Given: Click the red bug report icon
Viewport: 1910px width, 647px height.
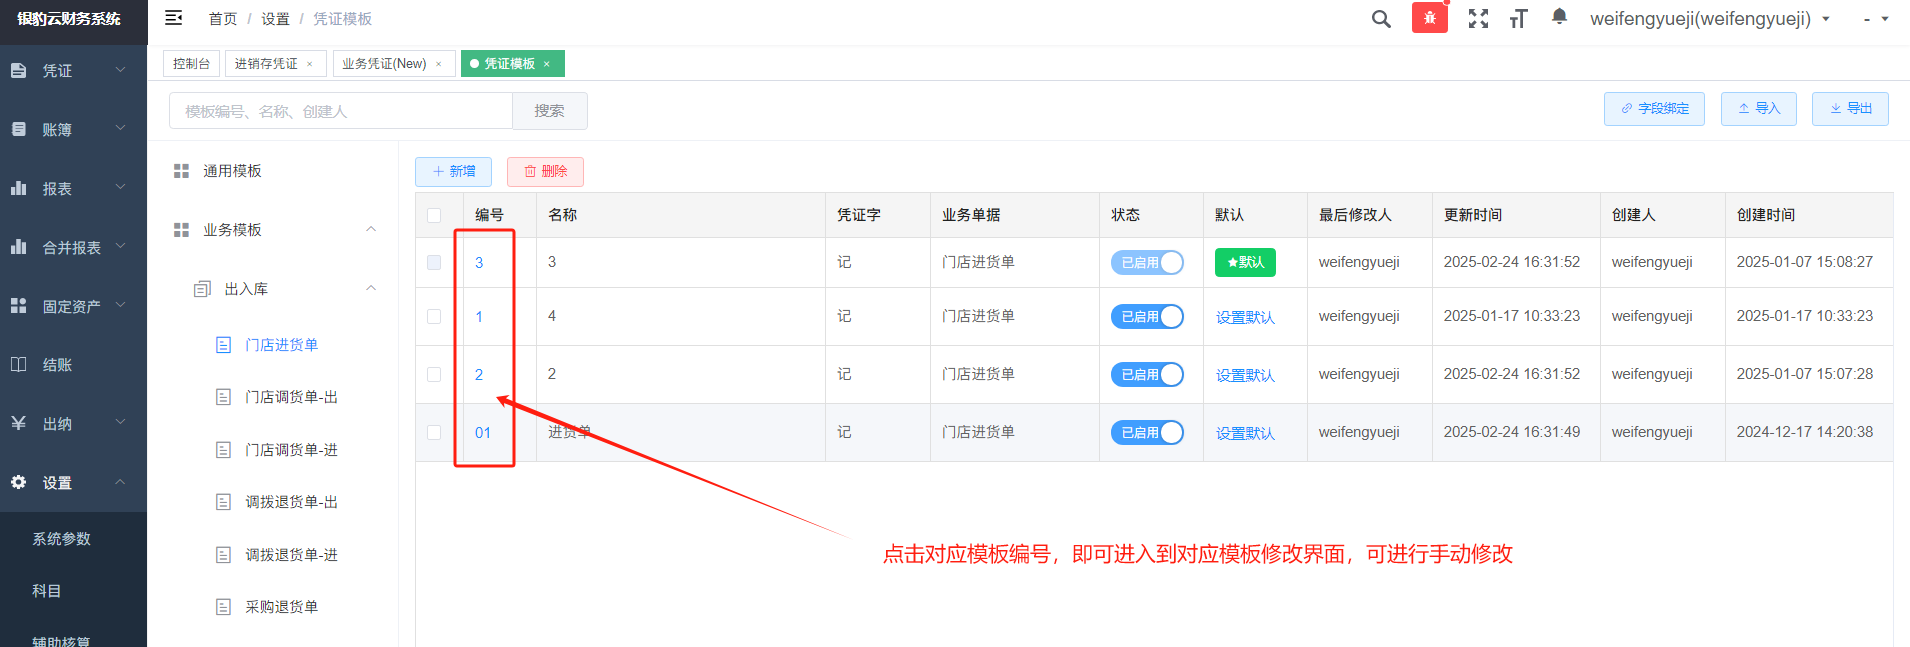Looking at the screenshot, I should coord(1430,18).
